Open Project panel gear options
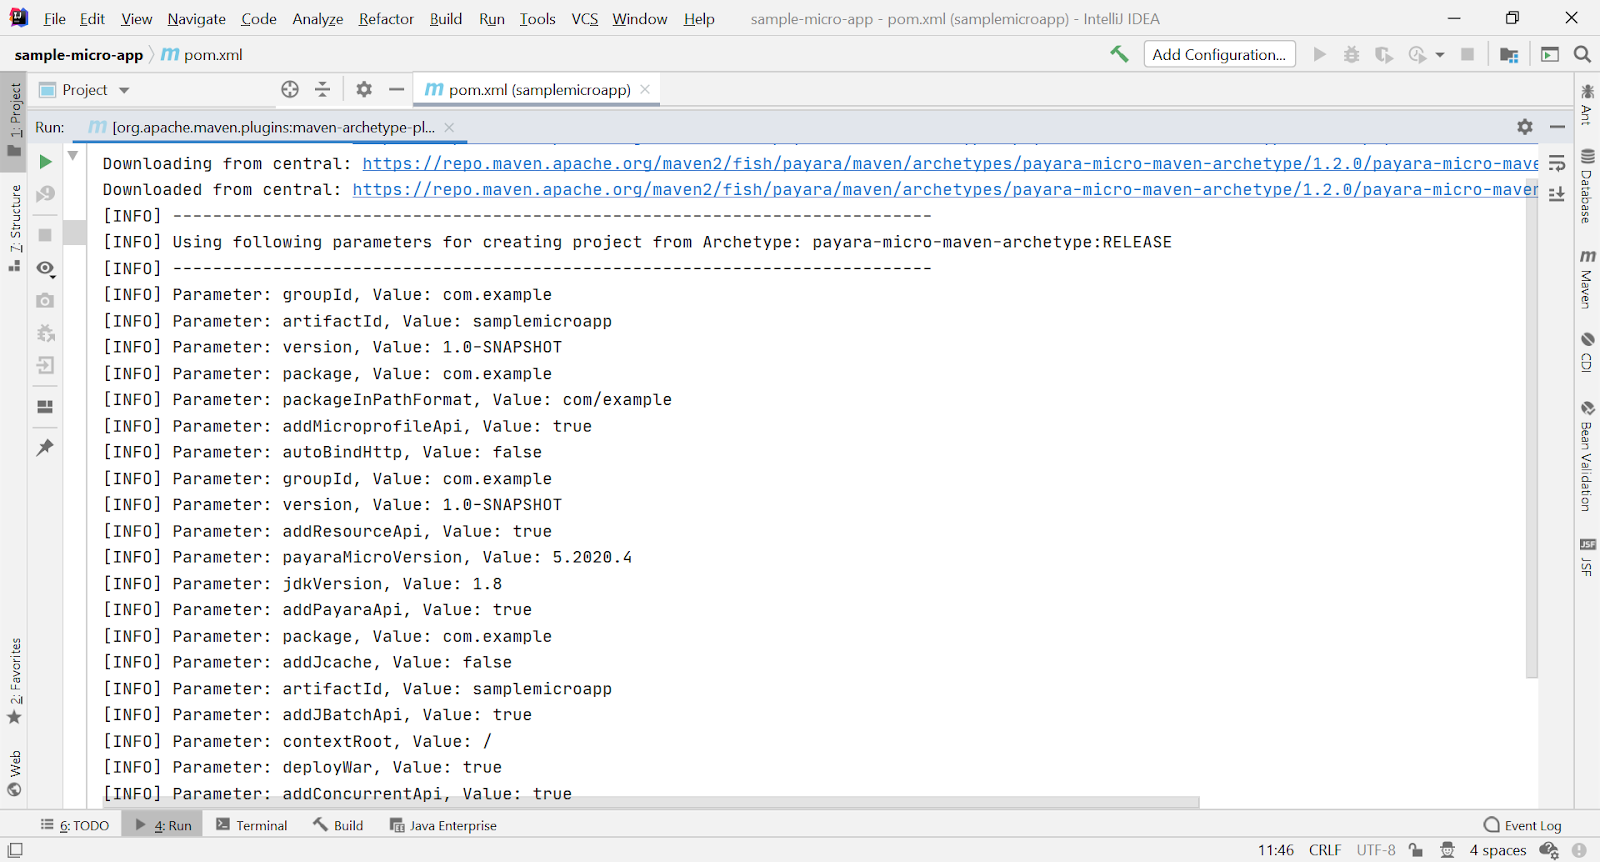The width and height of the screenshot is (1600, 862). 364,90
